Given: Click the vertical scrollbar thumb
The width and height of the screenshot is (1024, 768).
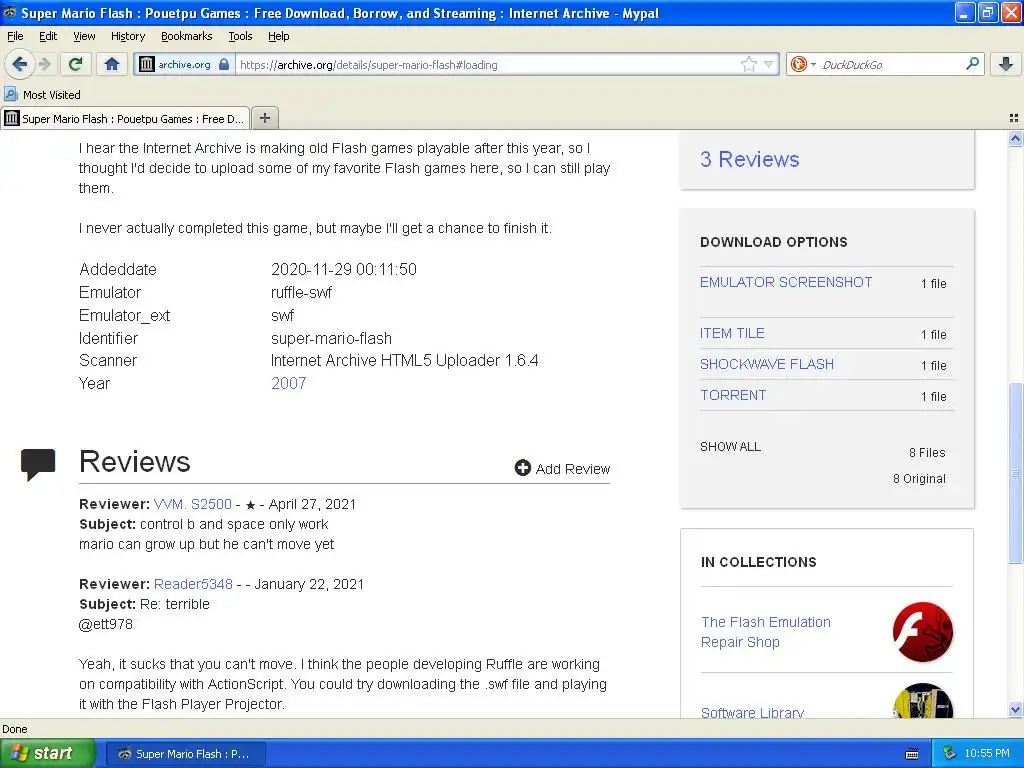Looking at the screenshot, I should (1015, 473).
